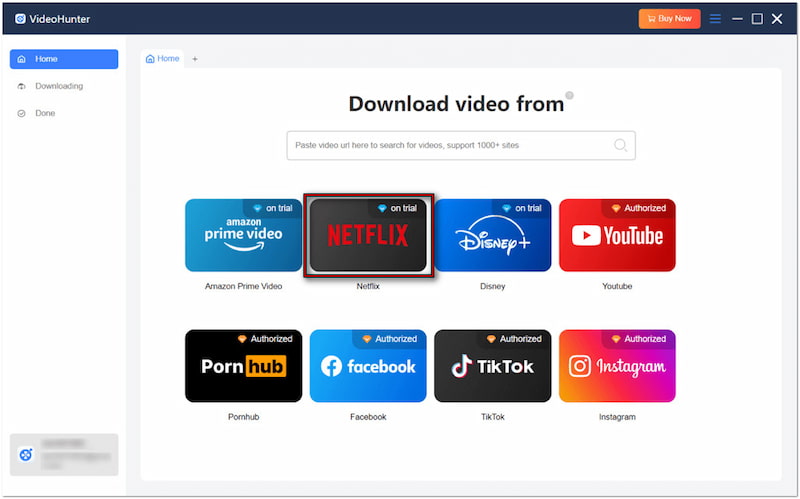This screenshot has width=800, height=499.
Task: Open the Netflix download tile
Action: point(369,236)
